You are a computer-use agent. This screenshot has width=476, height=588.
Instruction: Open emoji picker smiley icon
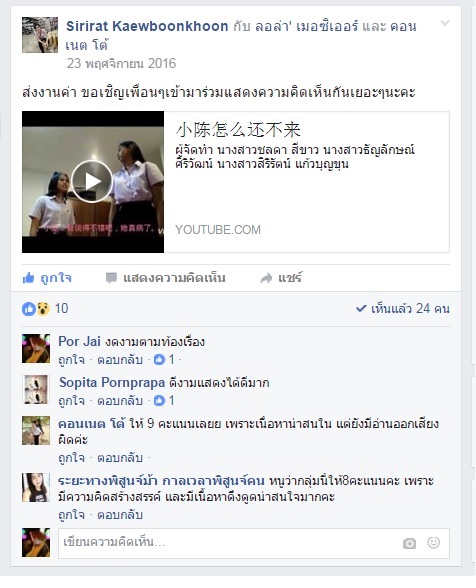[x=433, y=543]
